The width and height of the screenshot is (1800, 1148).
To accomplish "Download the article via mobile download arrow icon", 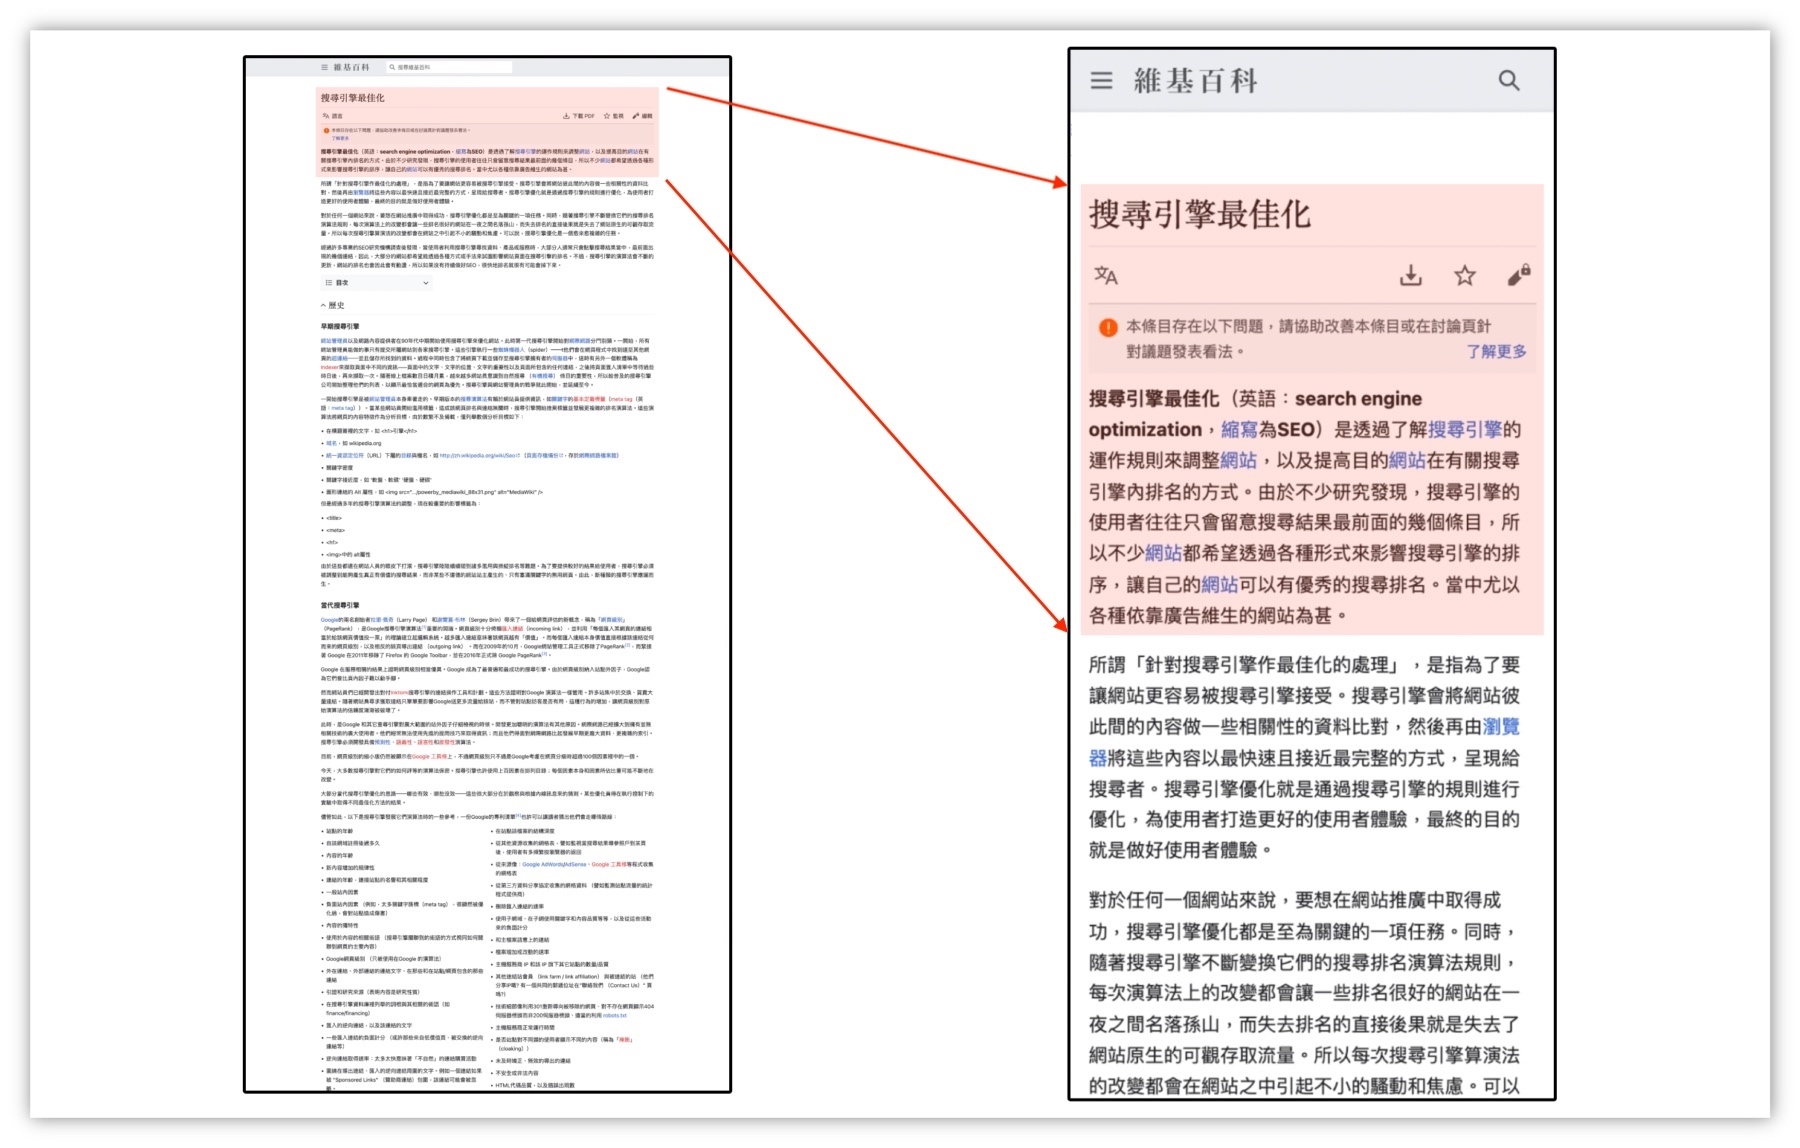I will point(1412,276).
